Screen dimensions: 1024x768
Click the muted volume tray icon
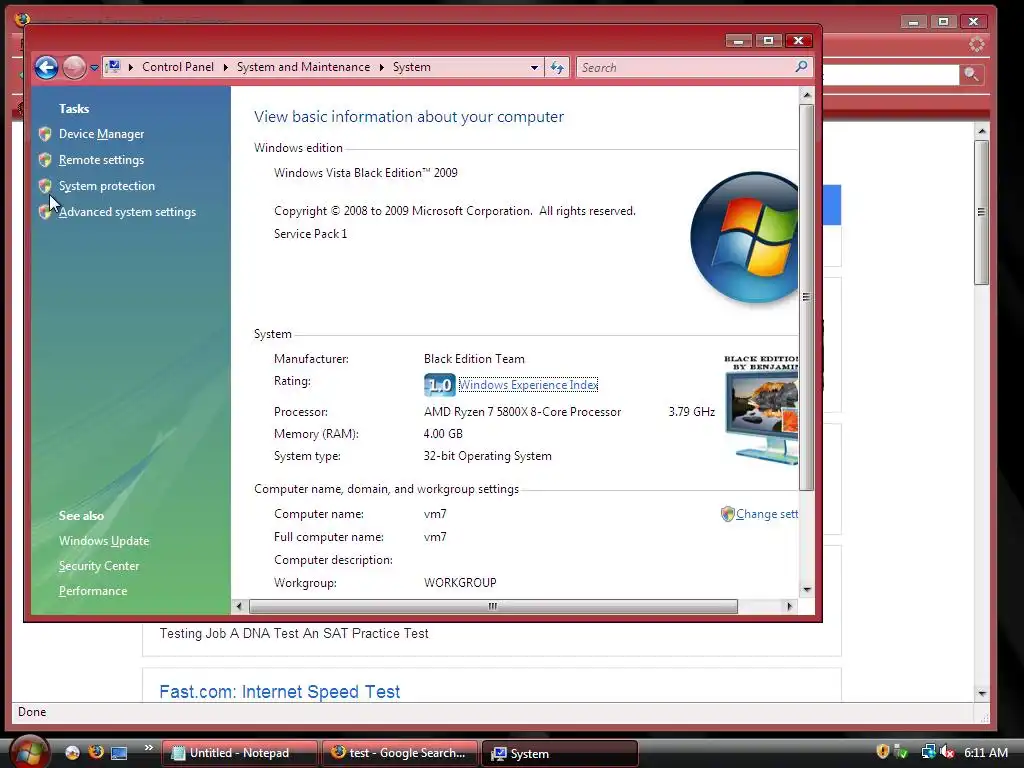pyautogui.click(x=947, y=752)
